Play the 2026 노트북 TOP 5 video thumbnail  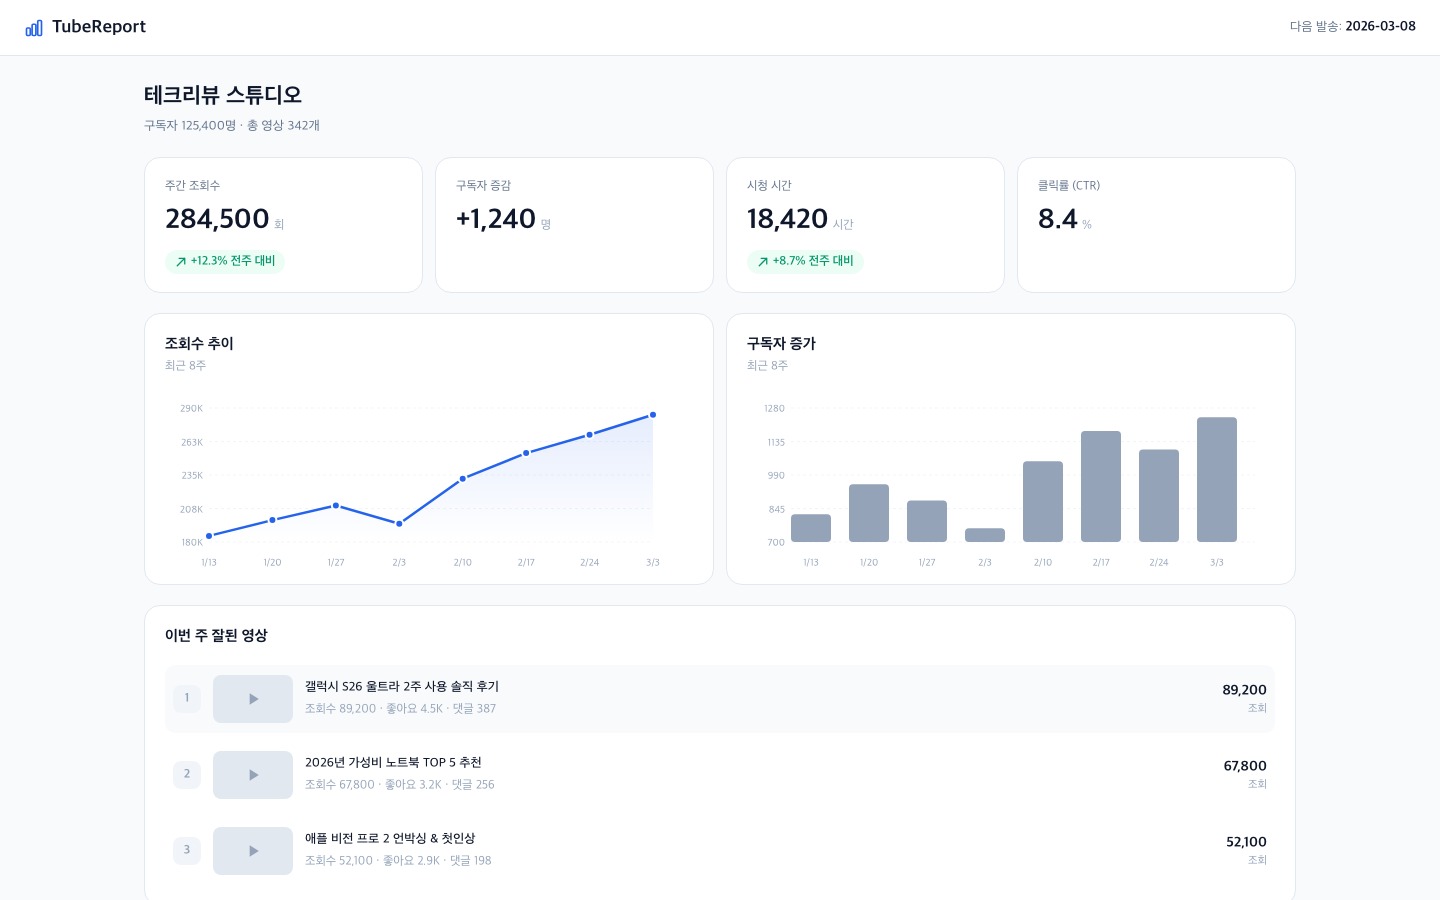[253, 775]
